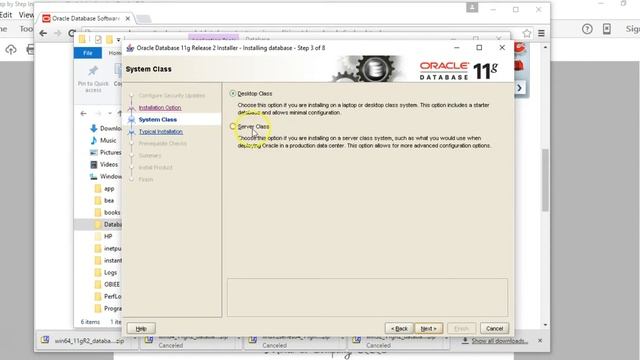Select the Windows drive in navigation pane
Viewport: 640px width, 360px height.
(106, 177)
